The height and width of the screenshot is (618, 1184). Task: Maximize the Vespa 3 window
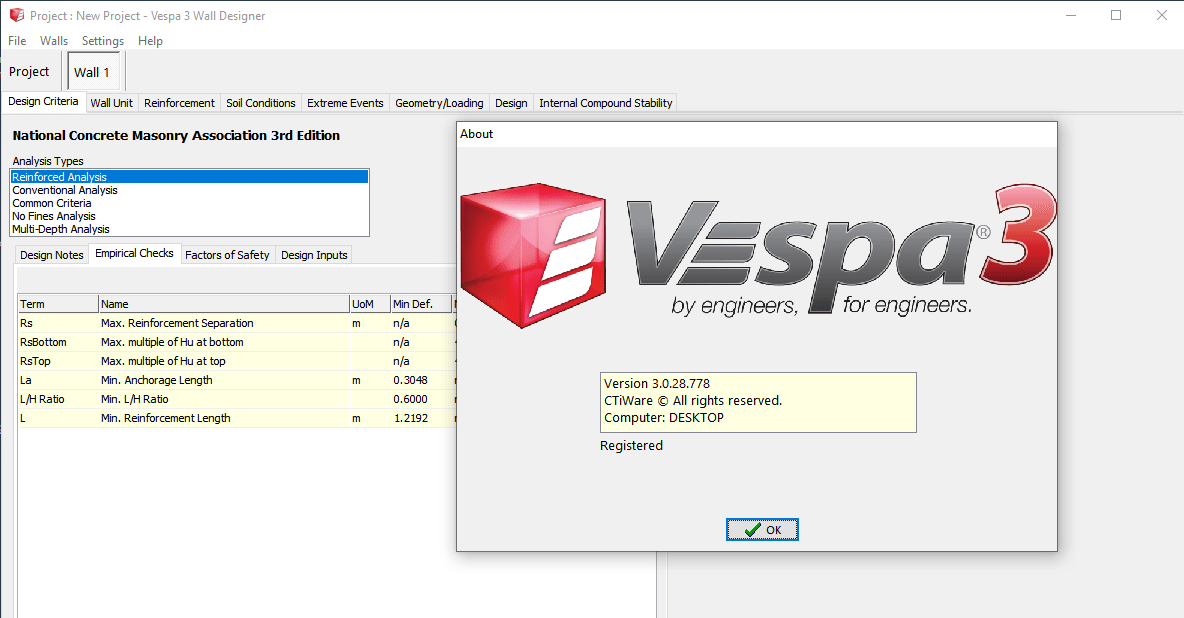point(1116,15)
